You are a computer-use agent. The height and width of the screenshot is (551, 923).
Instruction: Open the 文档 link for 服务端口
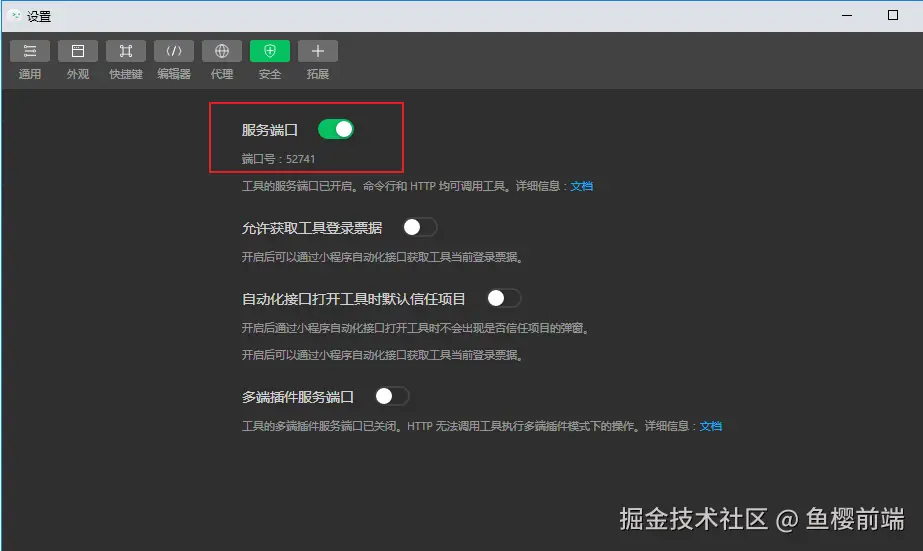582,186
